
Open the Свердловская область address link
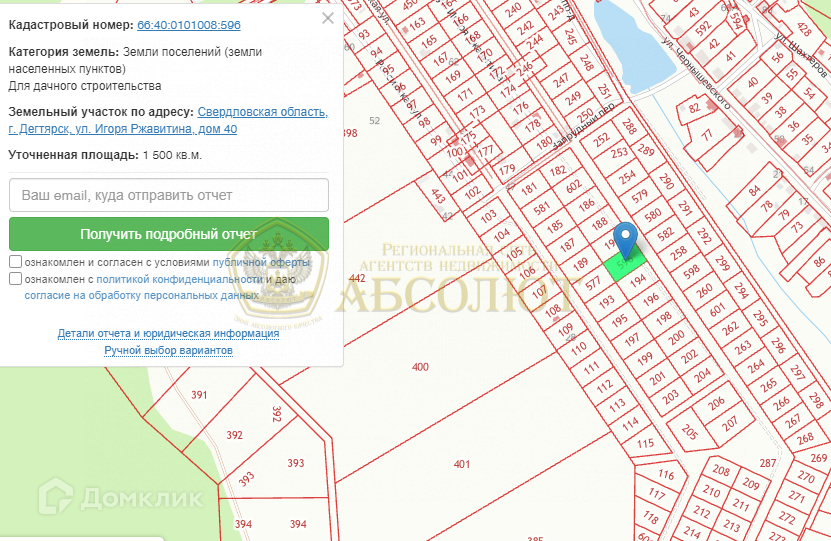[262, 112]
